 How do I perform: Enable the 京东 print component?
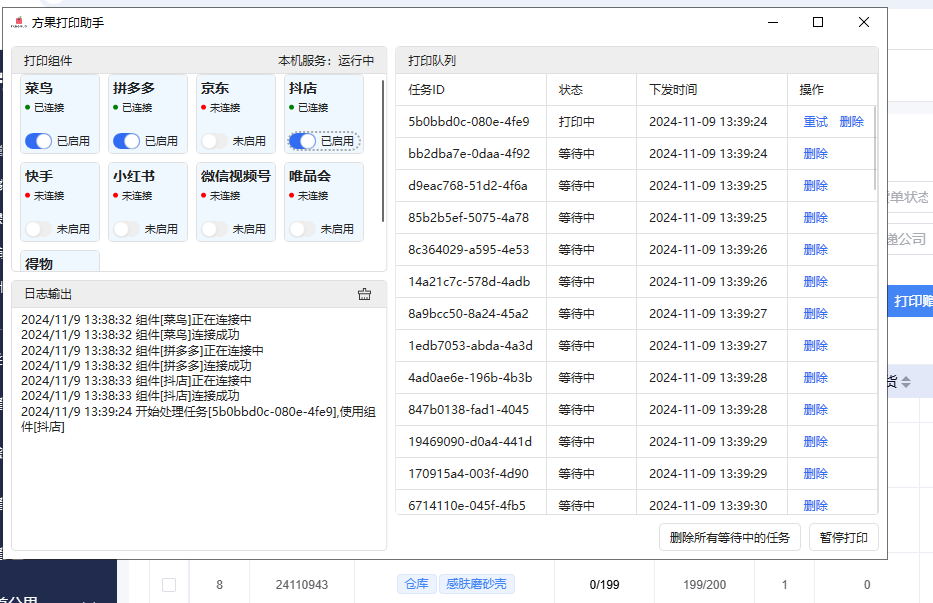[x=214, y=141]
